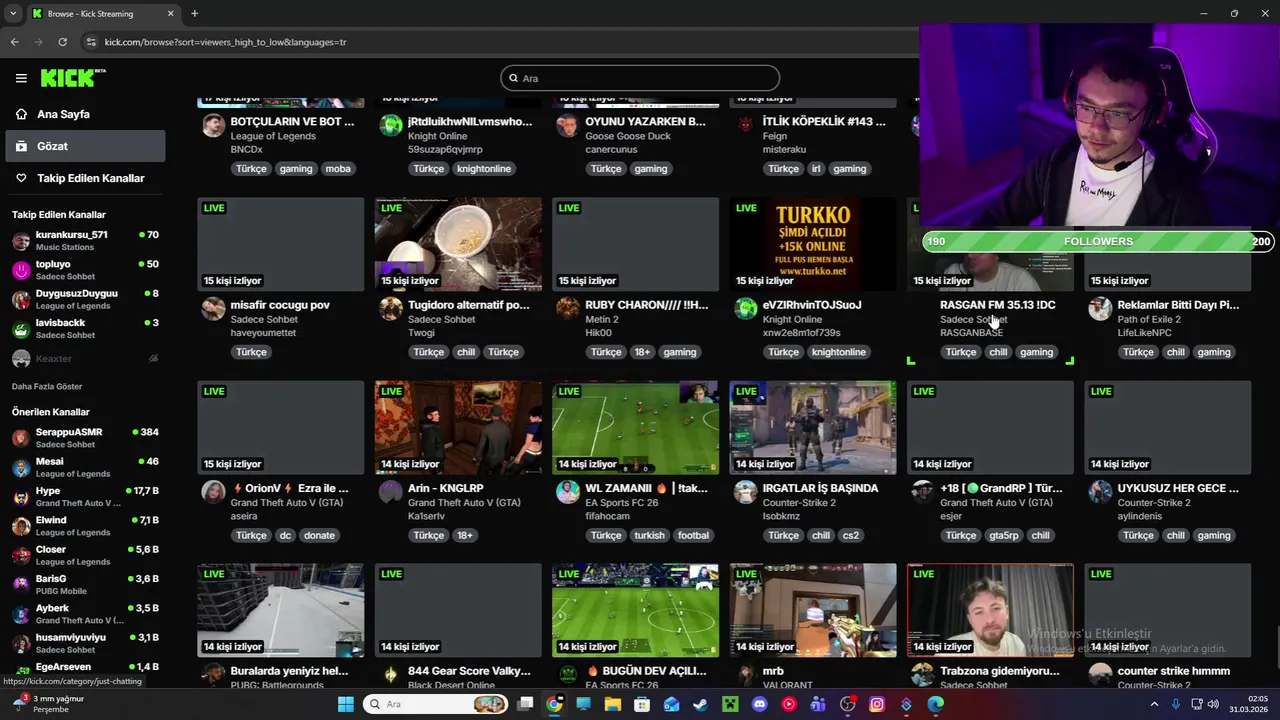Image resolution: width=1280 pixels, height=720 pixels.
Task: Click the home icon beside Ana Sayfa
Action: 21,114
